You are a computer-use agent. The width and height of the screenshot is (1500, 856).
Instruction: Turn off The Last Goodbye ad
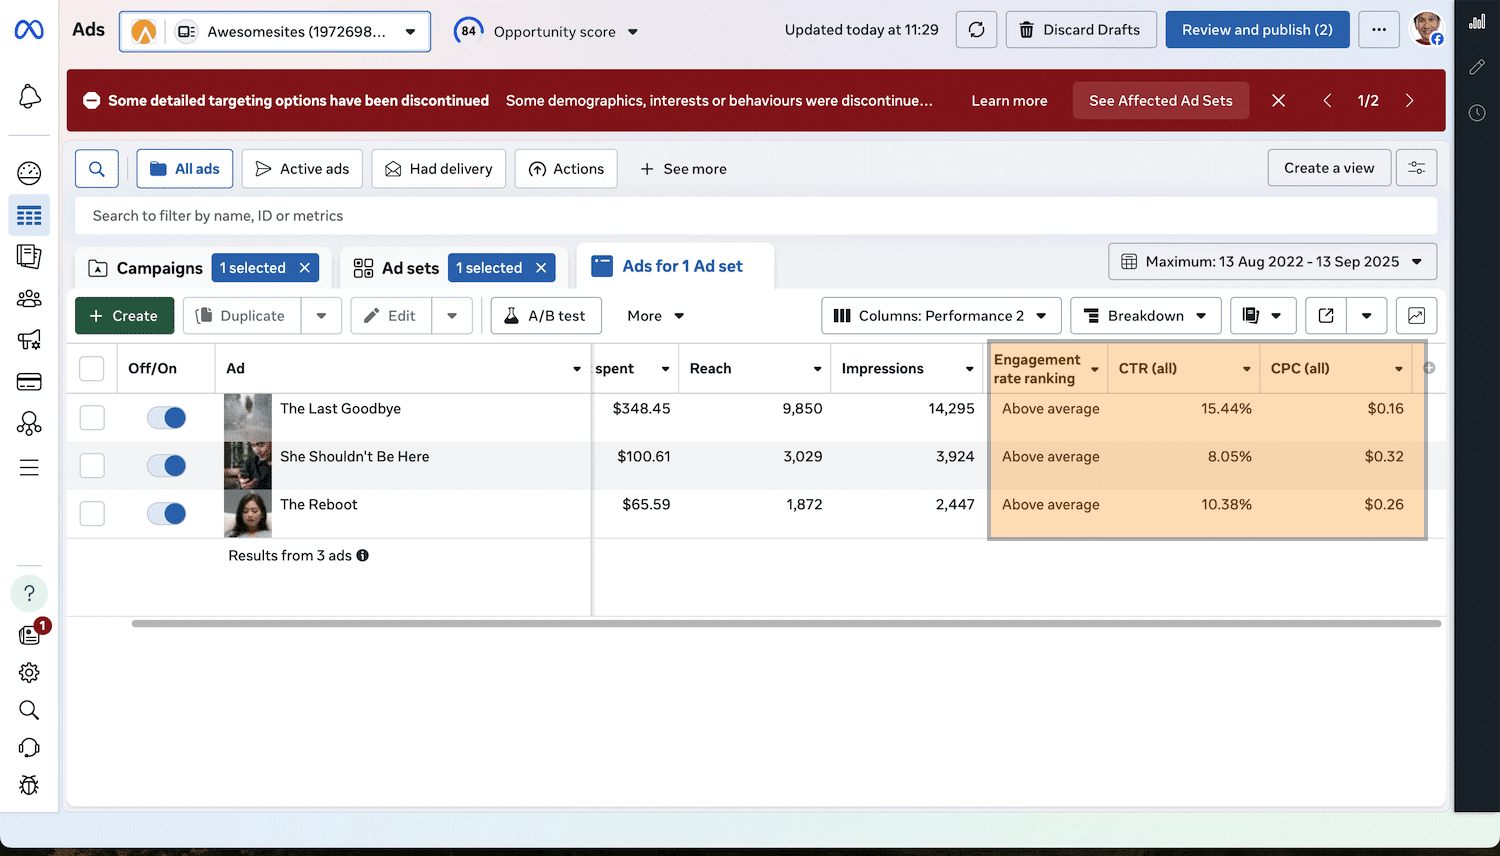point(166,418)
